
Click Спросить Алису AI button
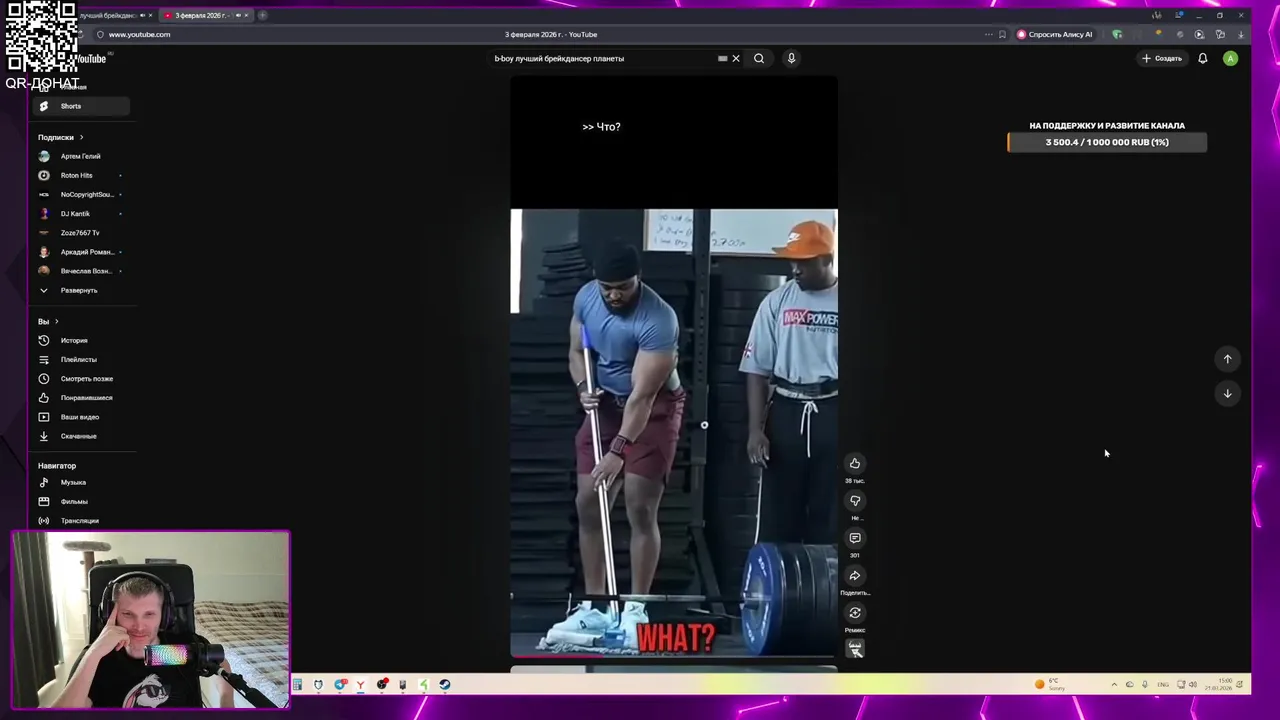1055,34
